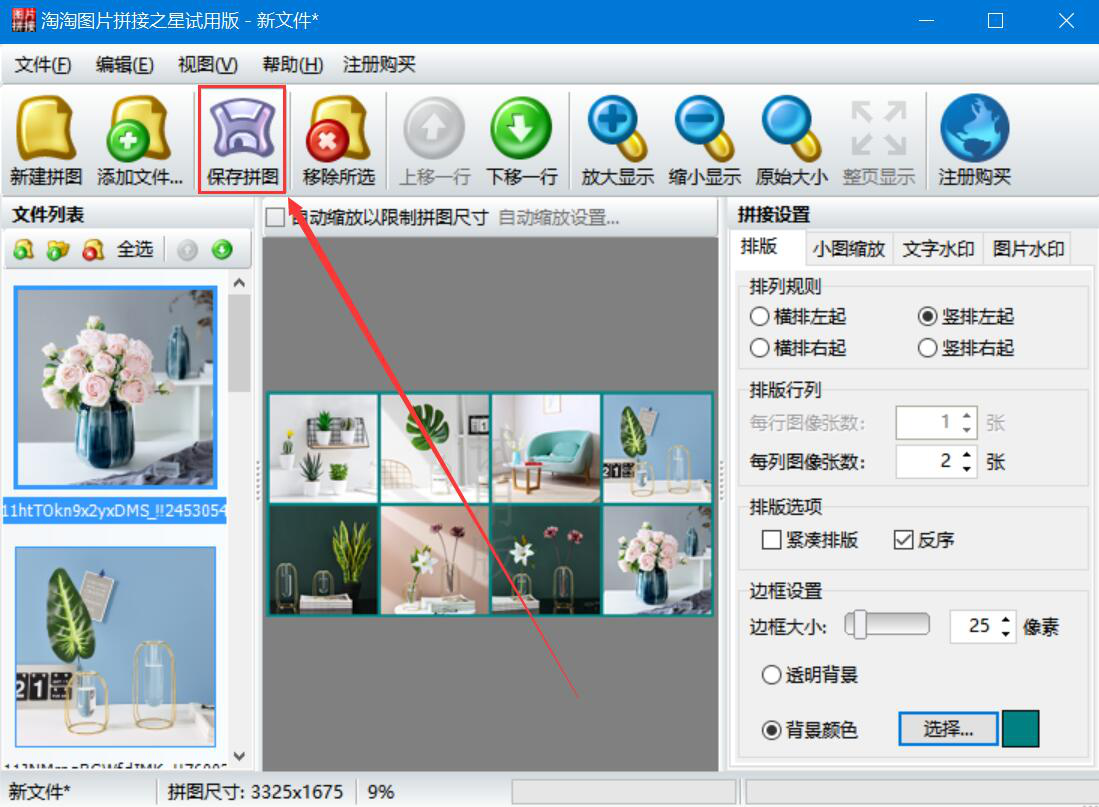The image size is (1099, 807).
Task: Click the file list scrollbar thumb
Action: (x=239, y=343)
